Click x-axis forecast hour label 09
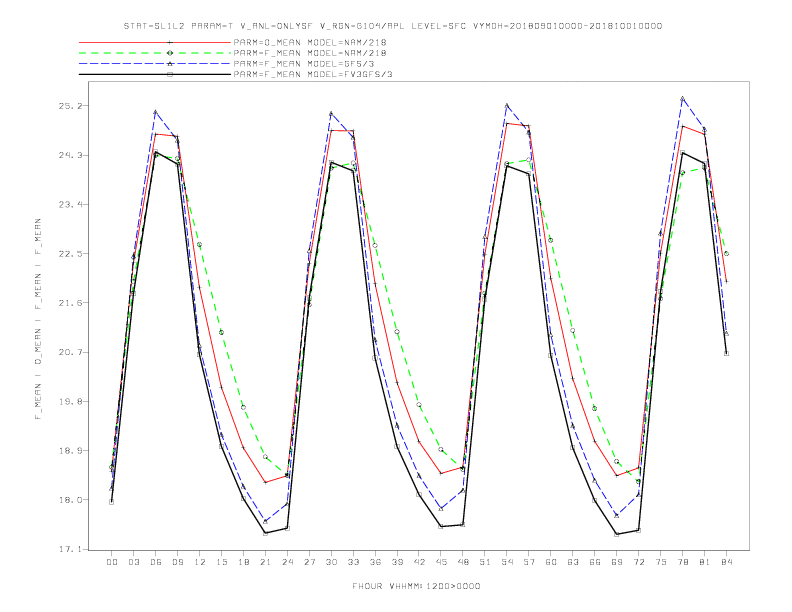The height and width of the screenshot is (612, 792). tap(177, 562)
